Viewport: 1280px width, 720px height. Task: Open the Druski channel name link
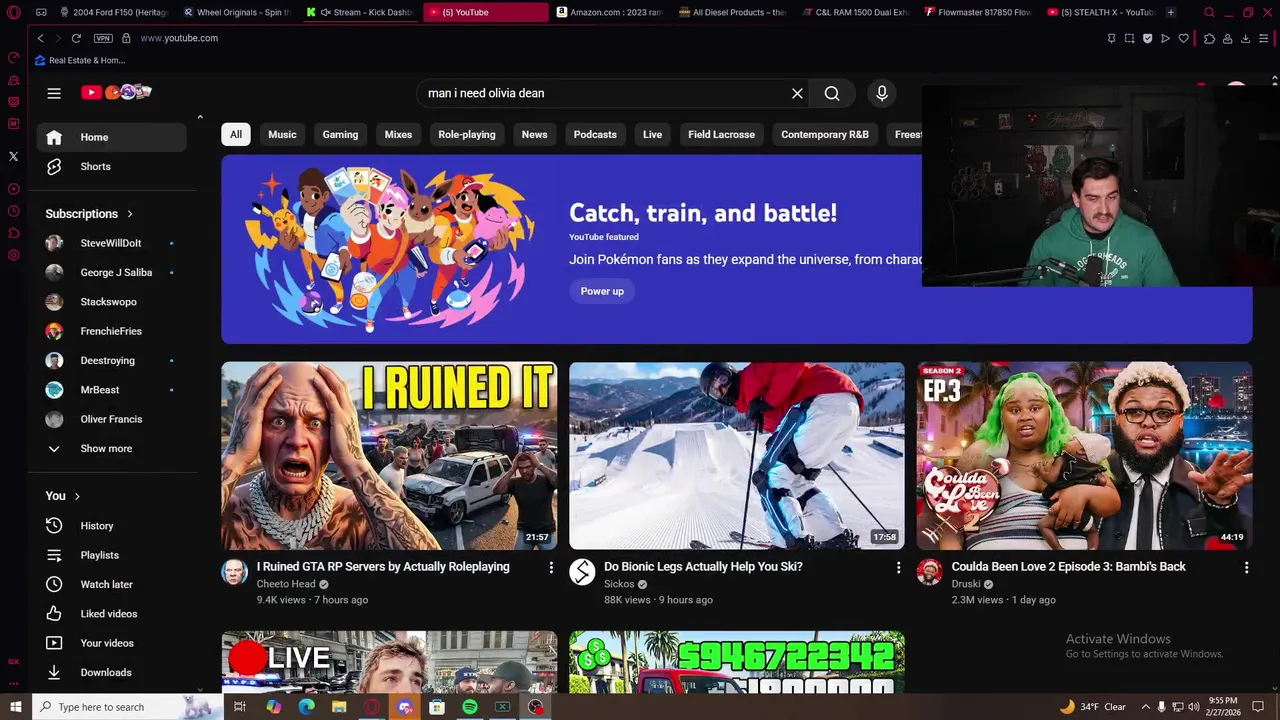click(966, 584)
